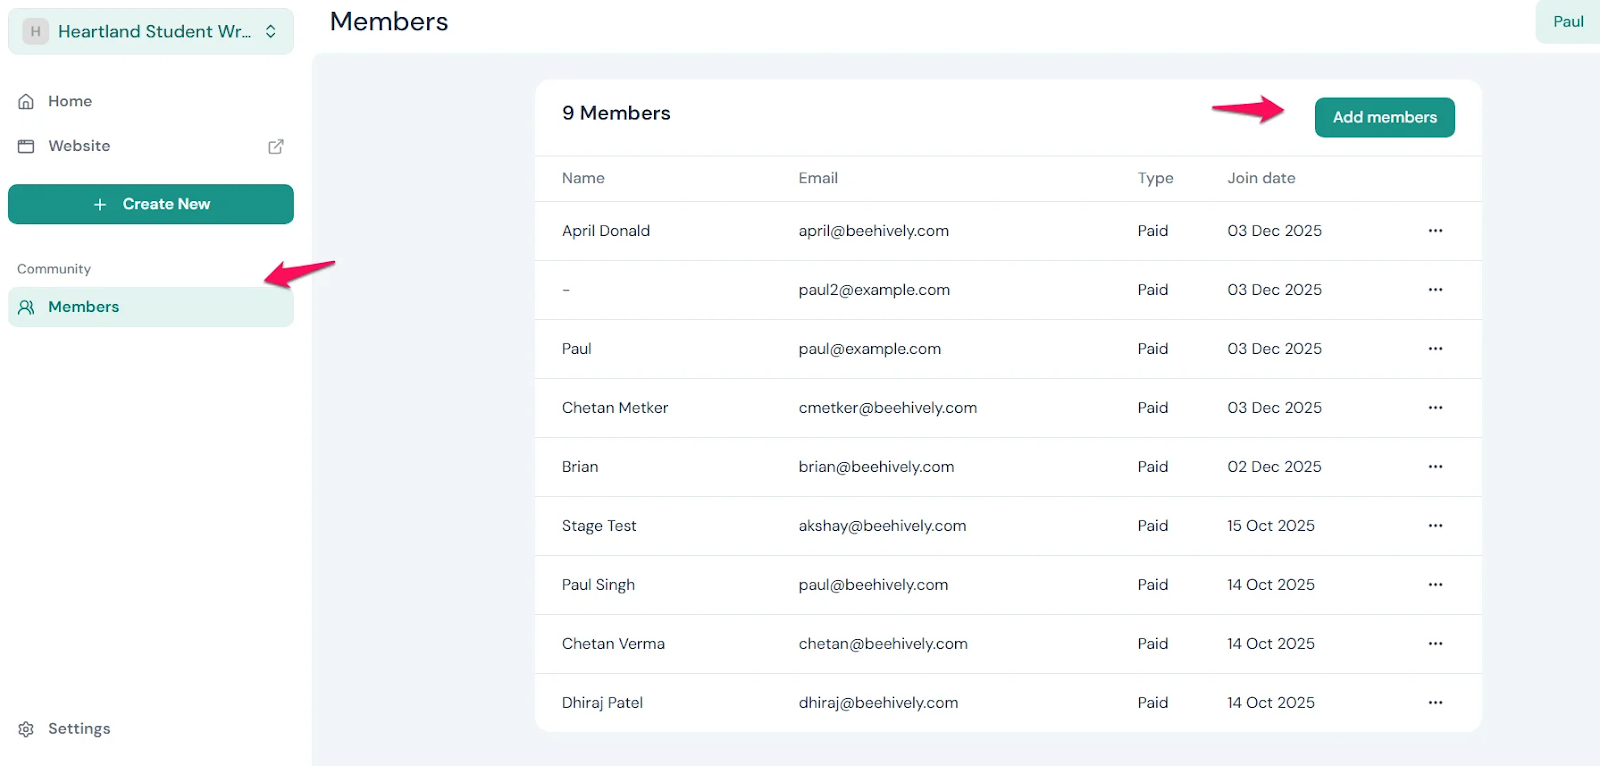
Task: Select the Chetan Metker name cell
Action: pyautogui.click(x=615, y=408)
